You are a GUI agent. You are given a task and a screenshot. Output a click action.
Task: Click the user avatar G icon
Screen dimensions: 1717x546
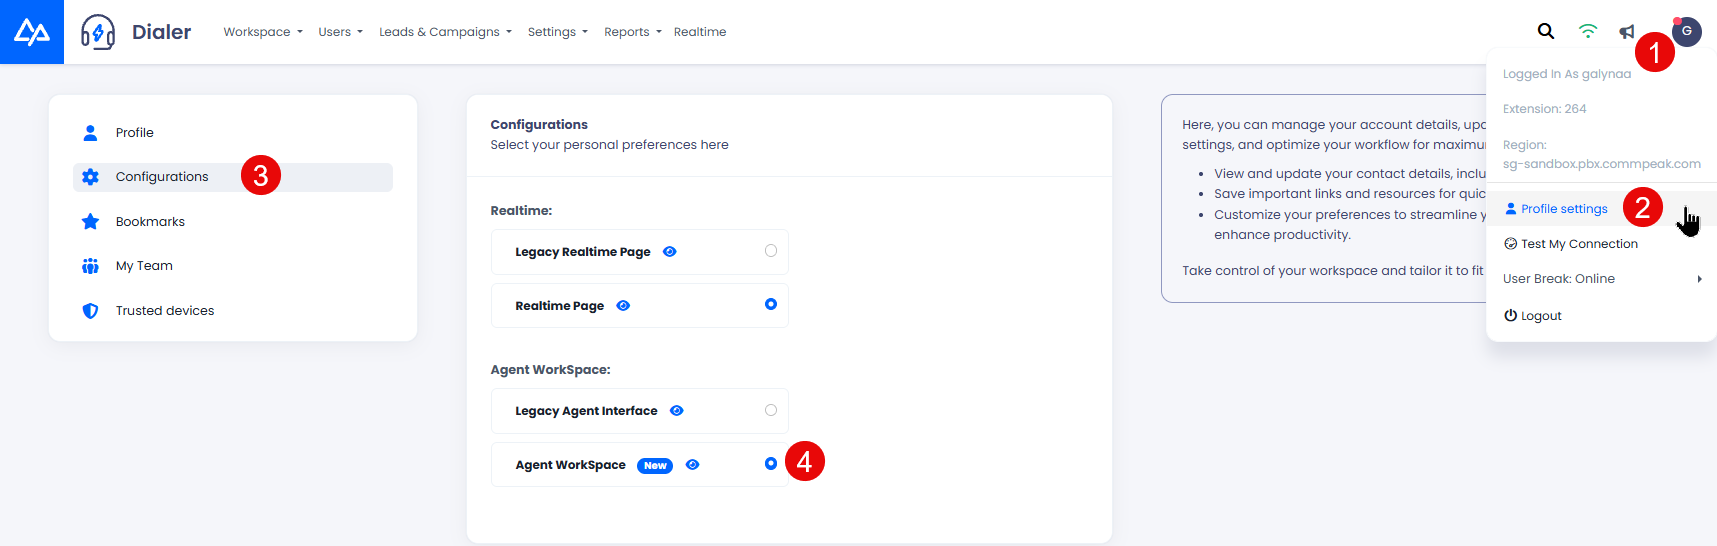pyautogui.click(x=1687, y=31)
